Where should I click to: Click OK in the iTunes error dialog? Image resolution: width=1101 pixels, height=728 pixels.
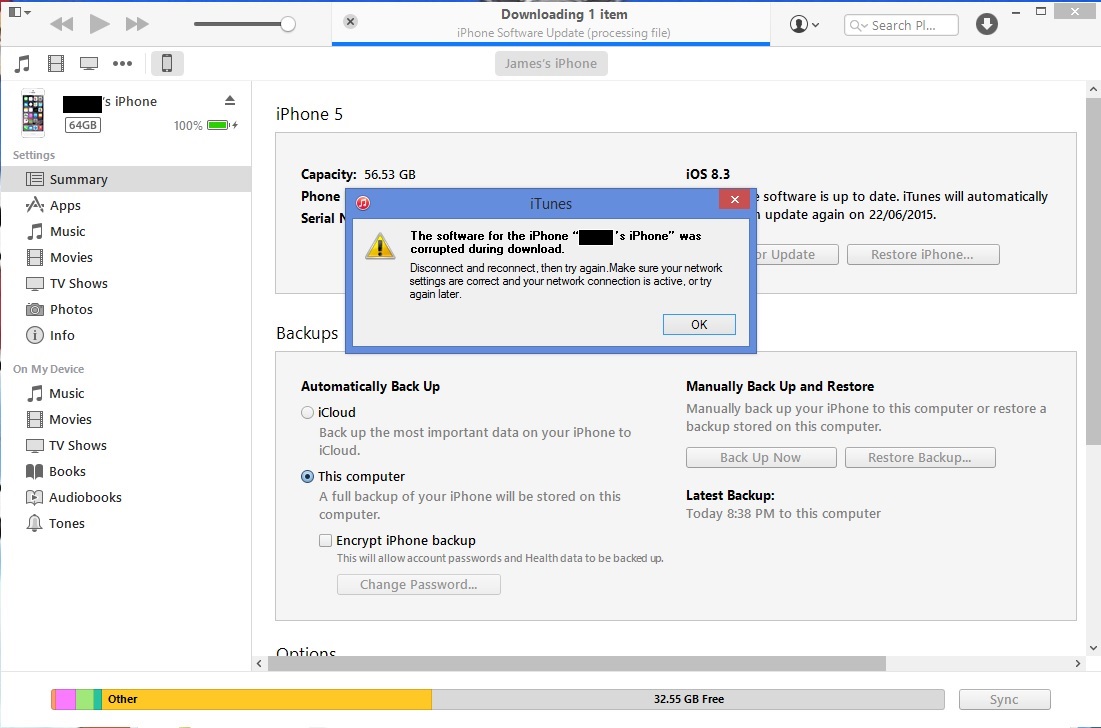[699, 324]
